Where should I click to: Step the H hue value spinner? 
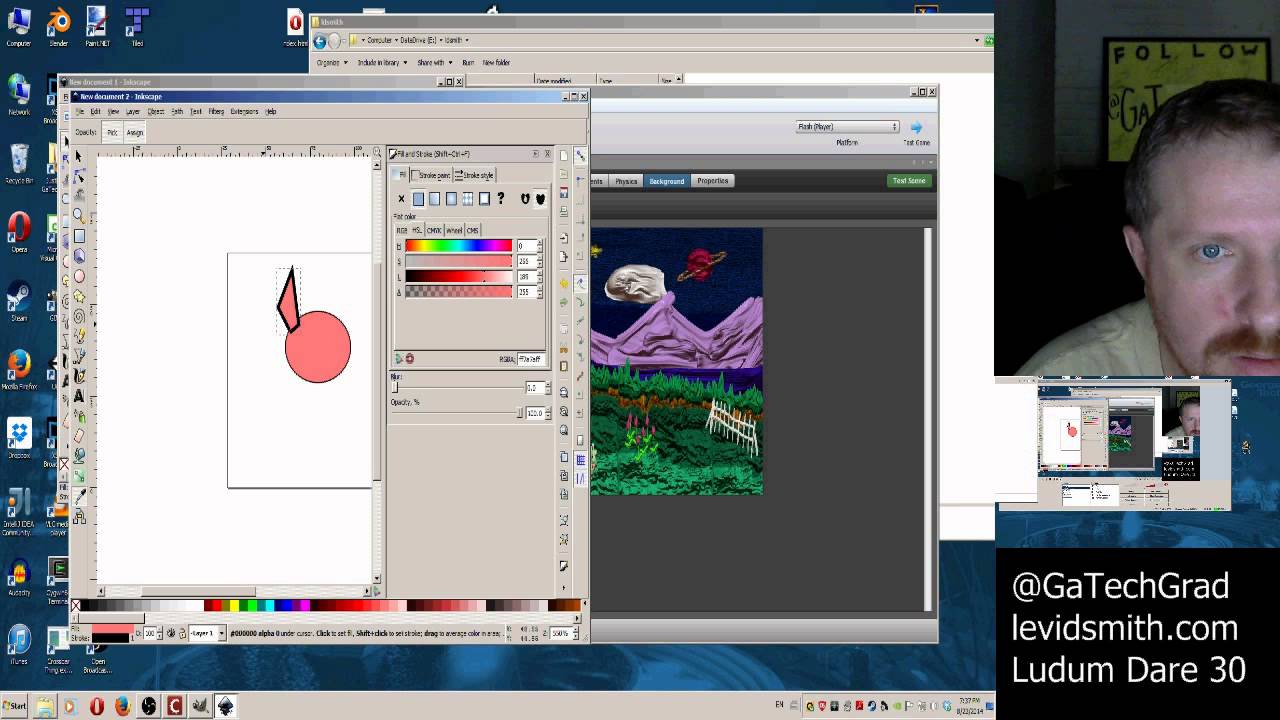pos(540,245)
